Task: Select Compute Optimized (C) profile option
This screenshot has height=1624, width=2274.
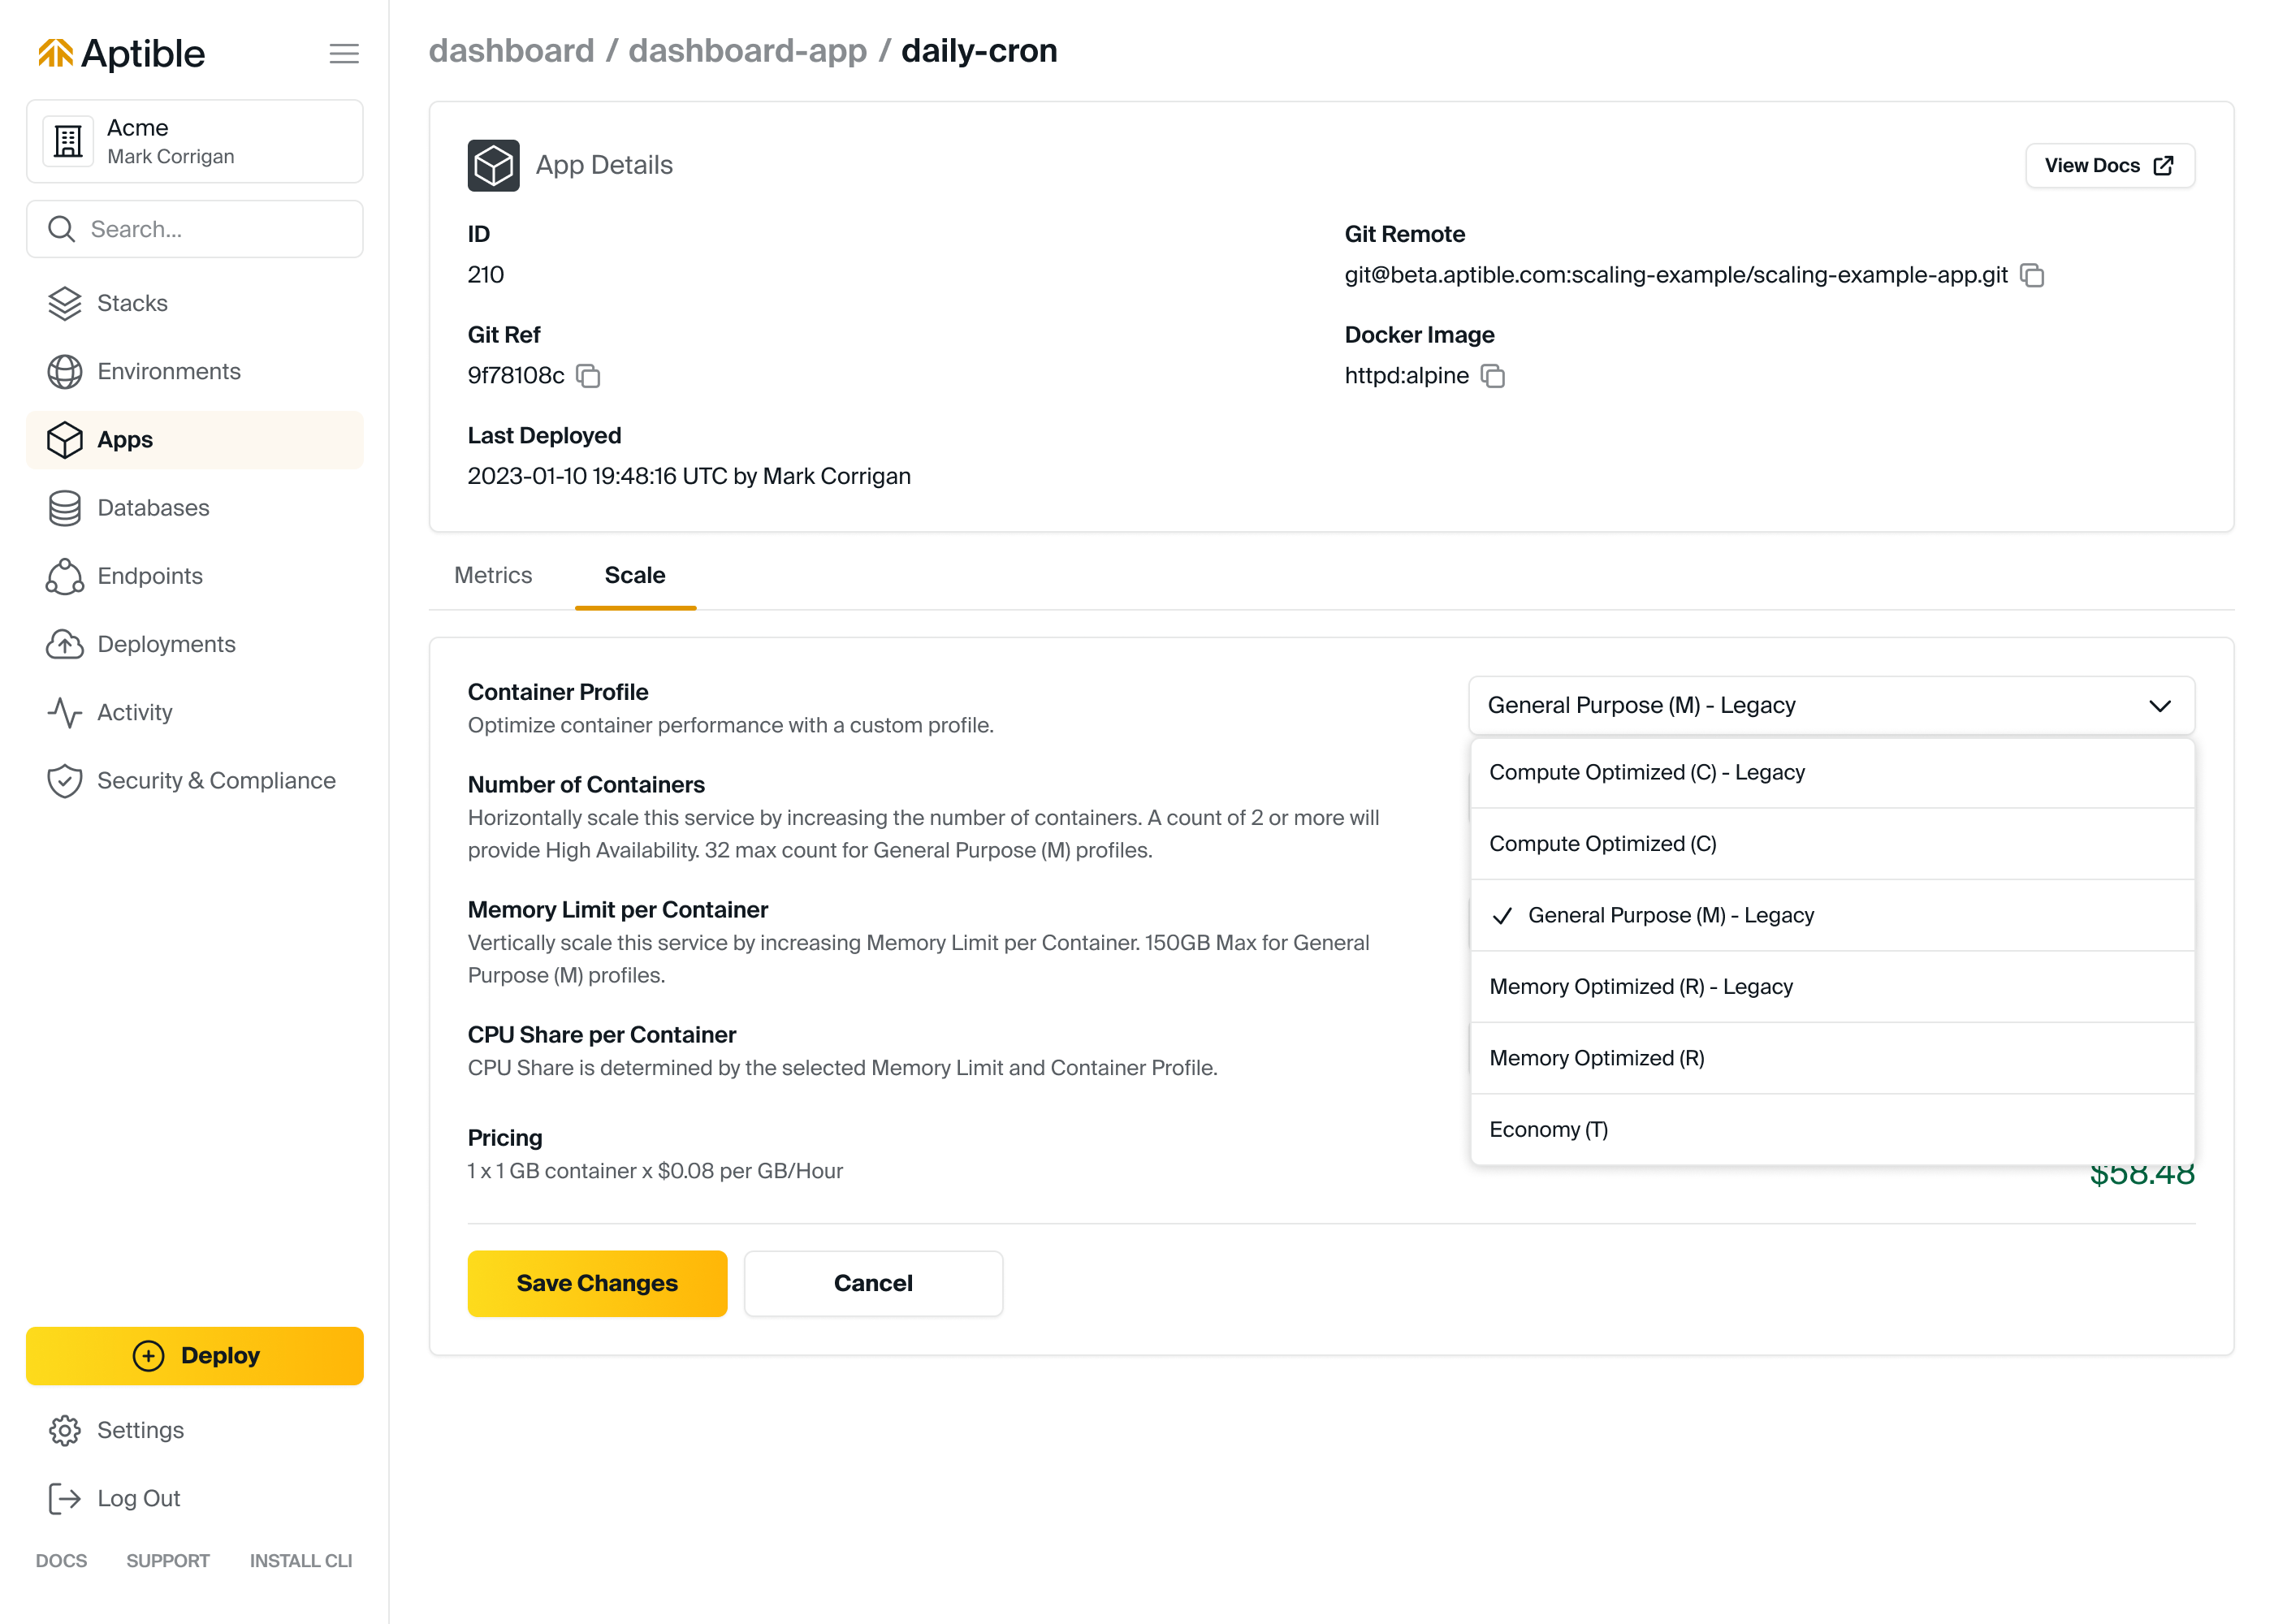Action: (1602, 844)
